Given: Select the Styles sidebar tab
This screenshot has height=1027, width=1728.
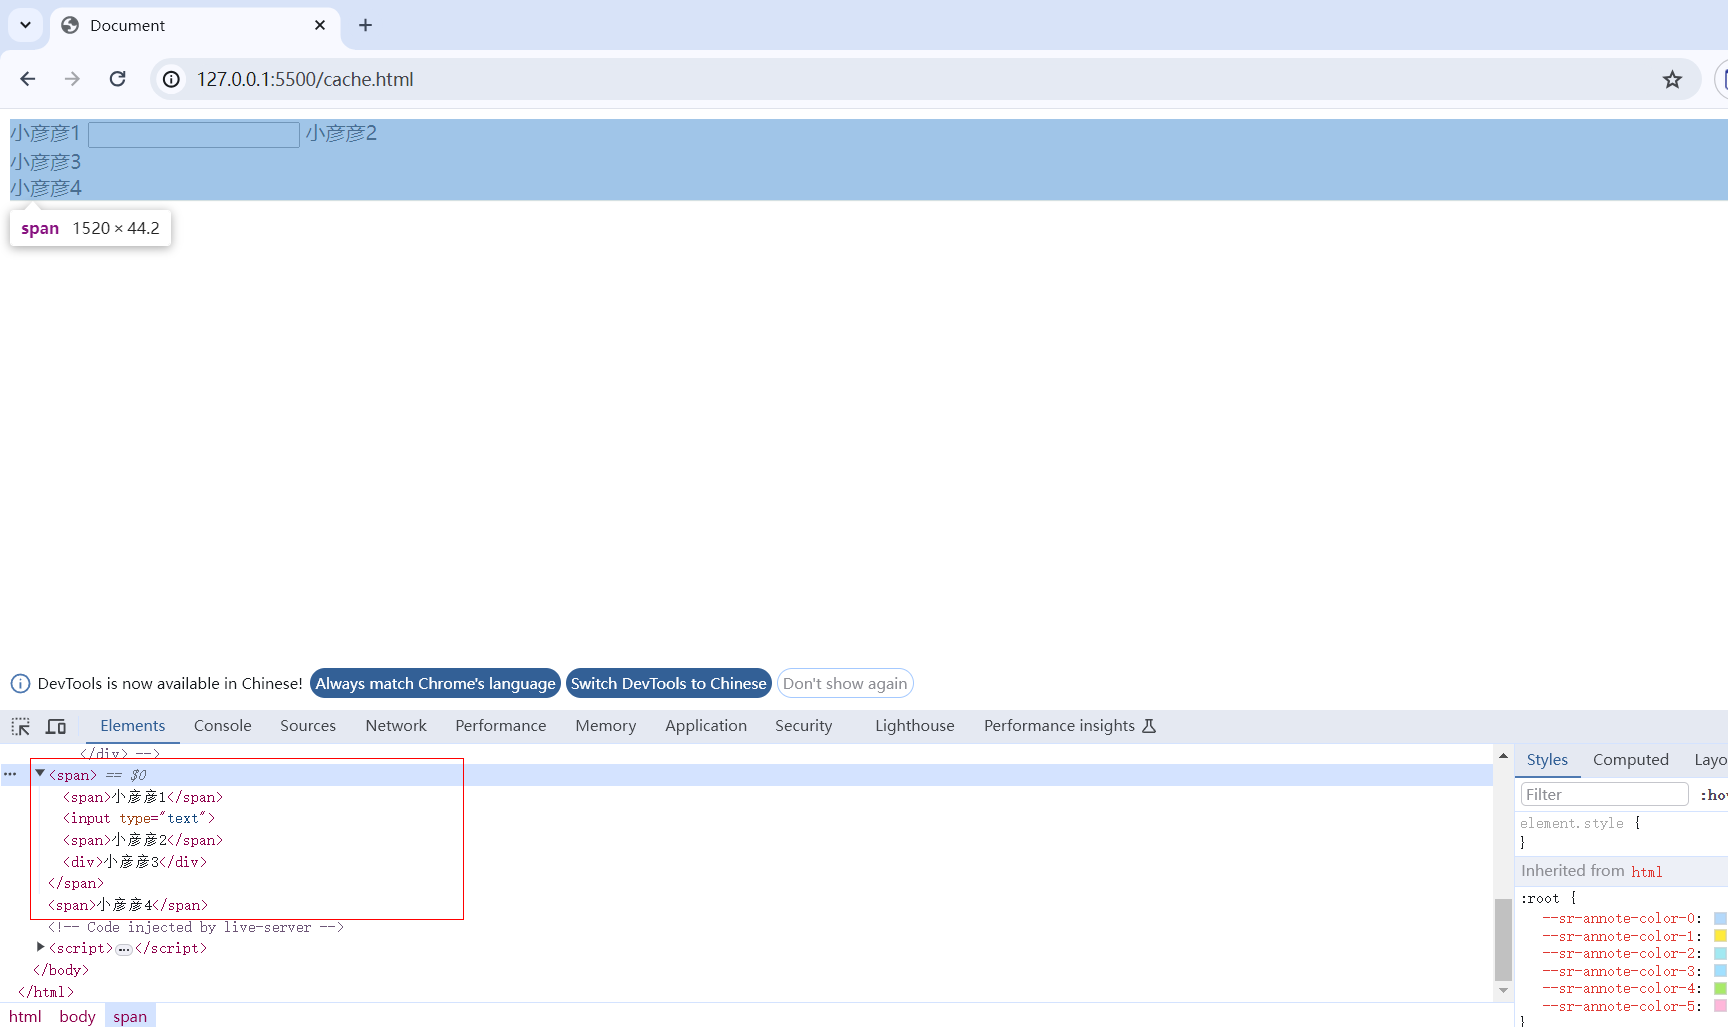Looking at the screenshot, I should click(1547, 760).
